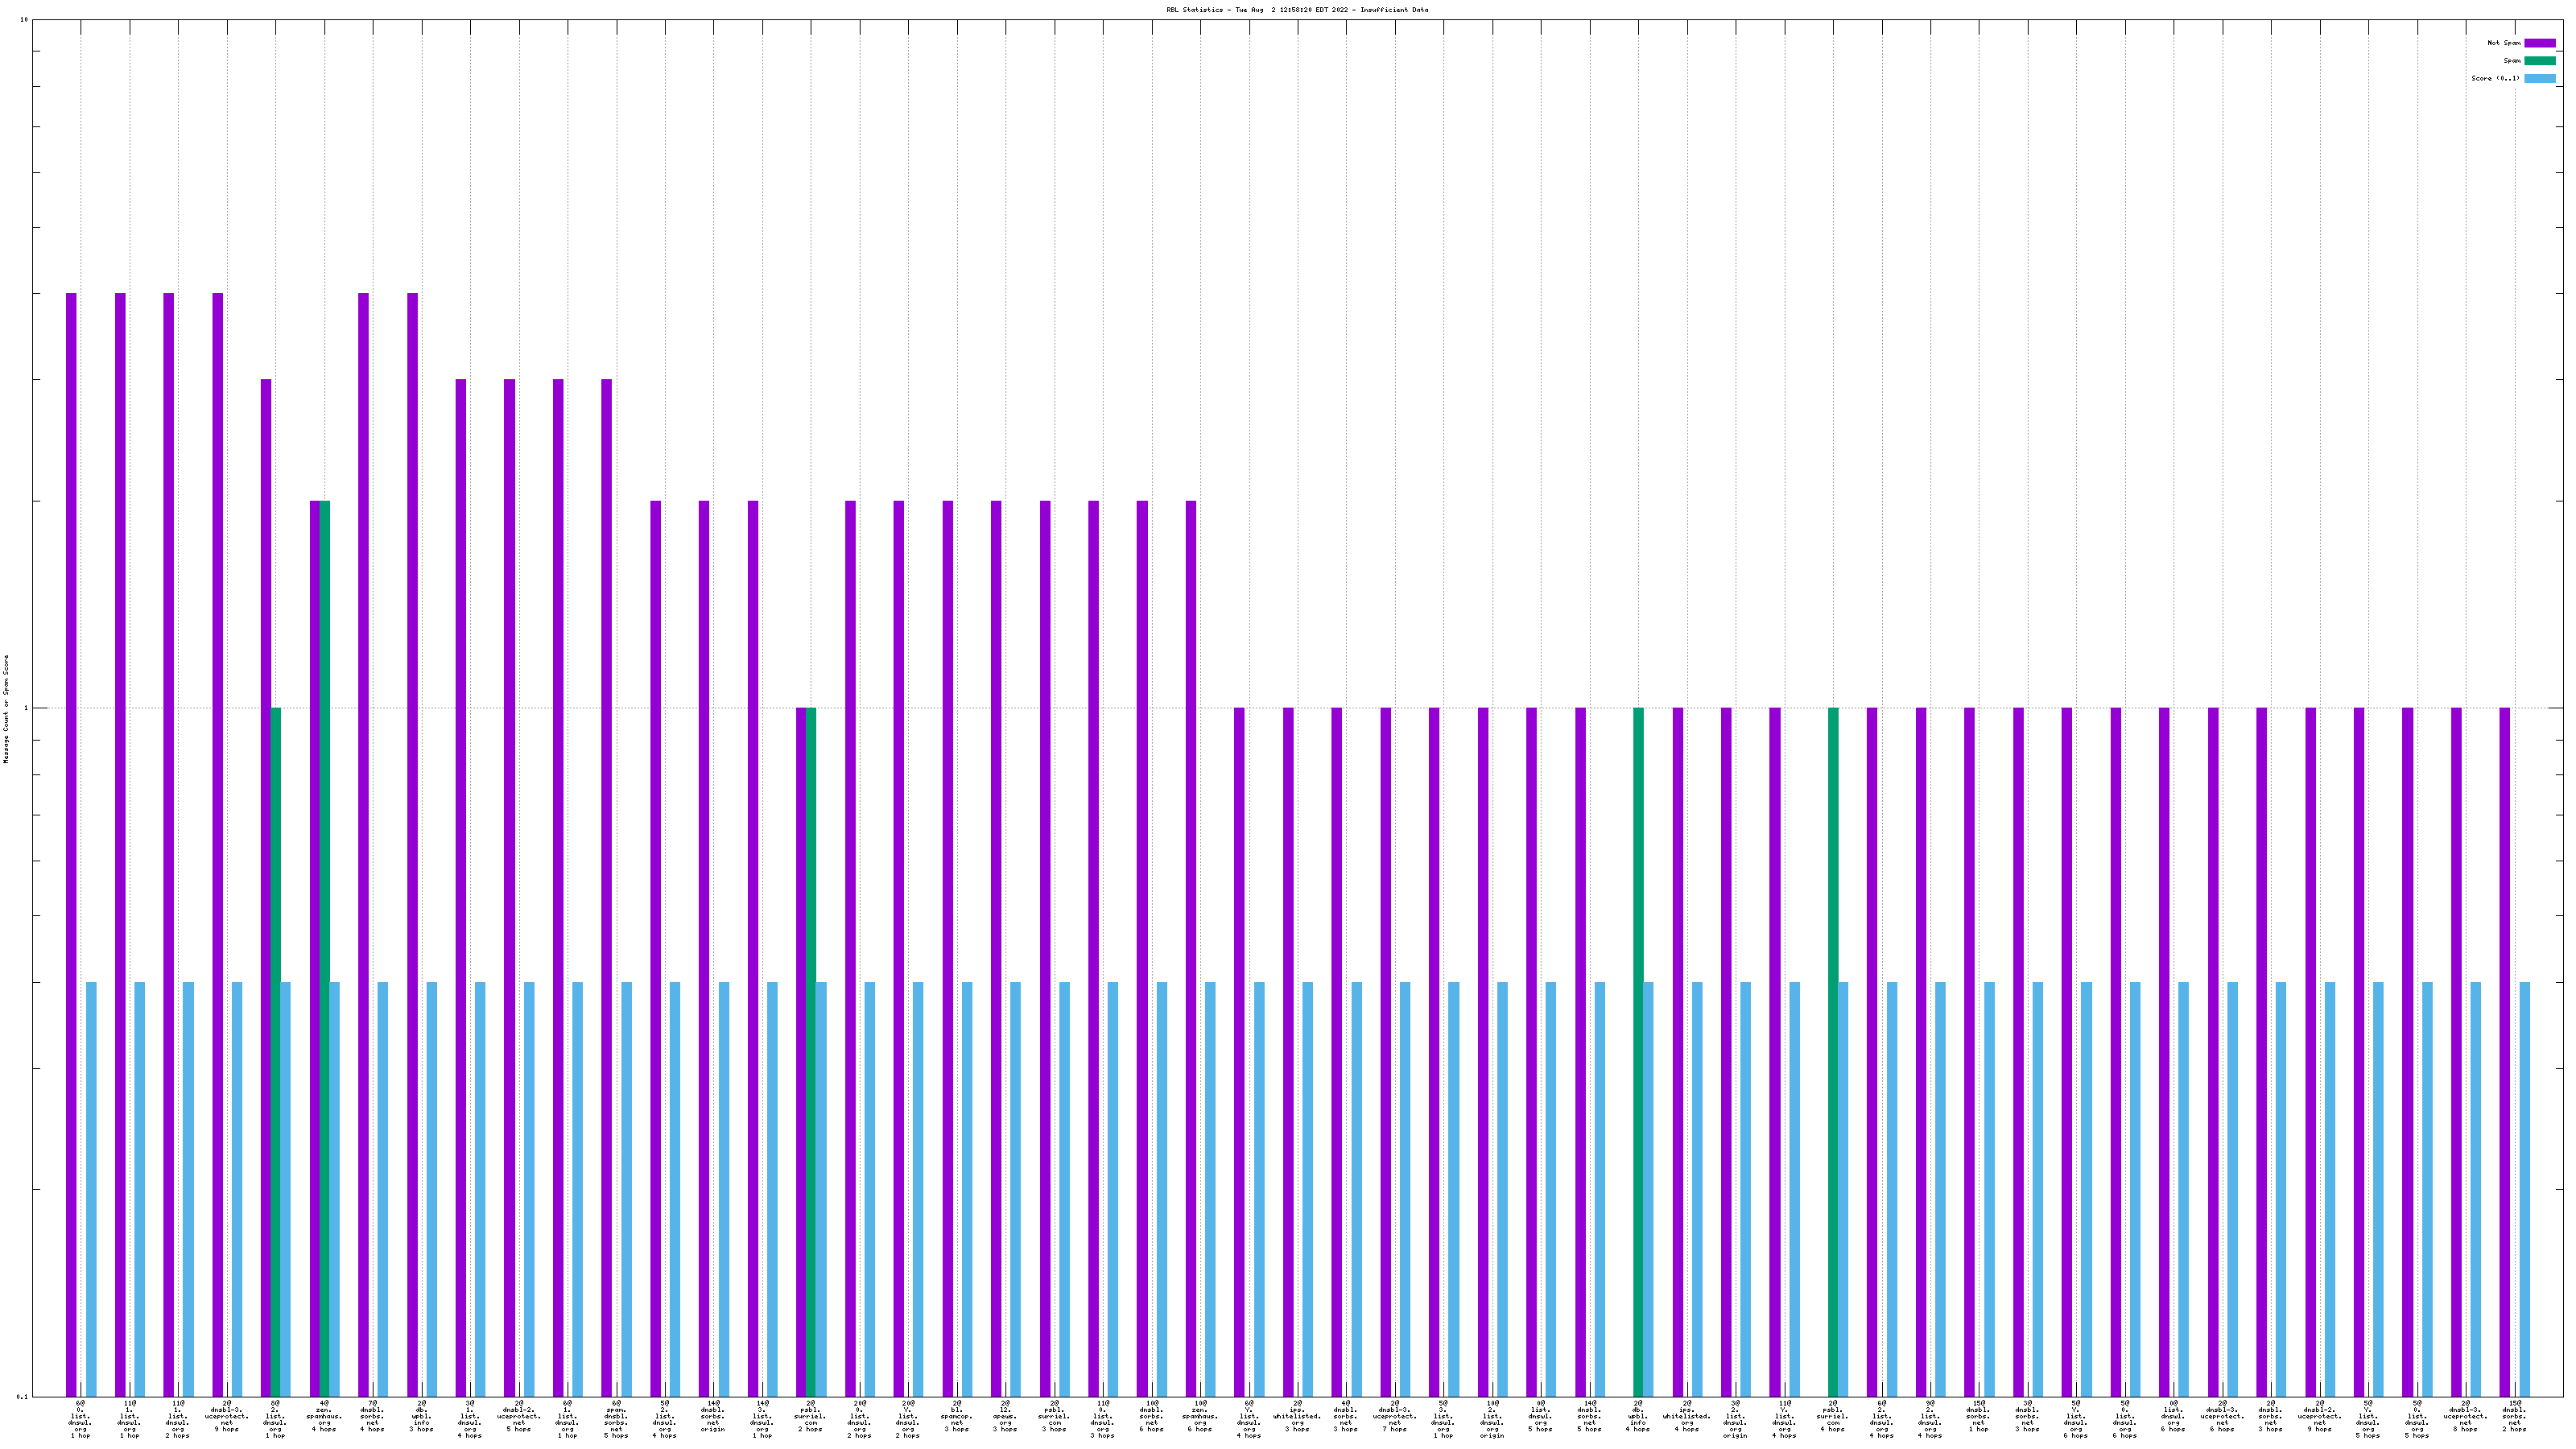Click the spam.dnsbl.sorbs.net 5 hops axis label
The image size is (2576, 1449).
616,1420
